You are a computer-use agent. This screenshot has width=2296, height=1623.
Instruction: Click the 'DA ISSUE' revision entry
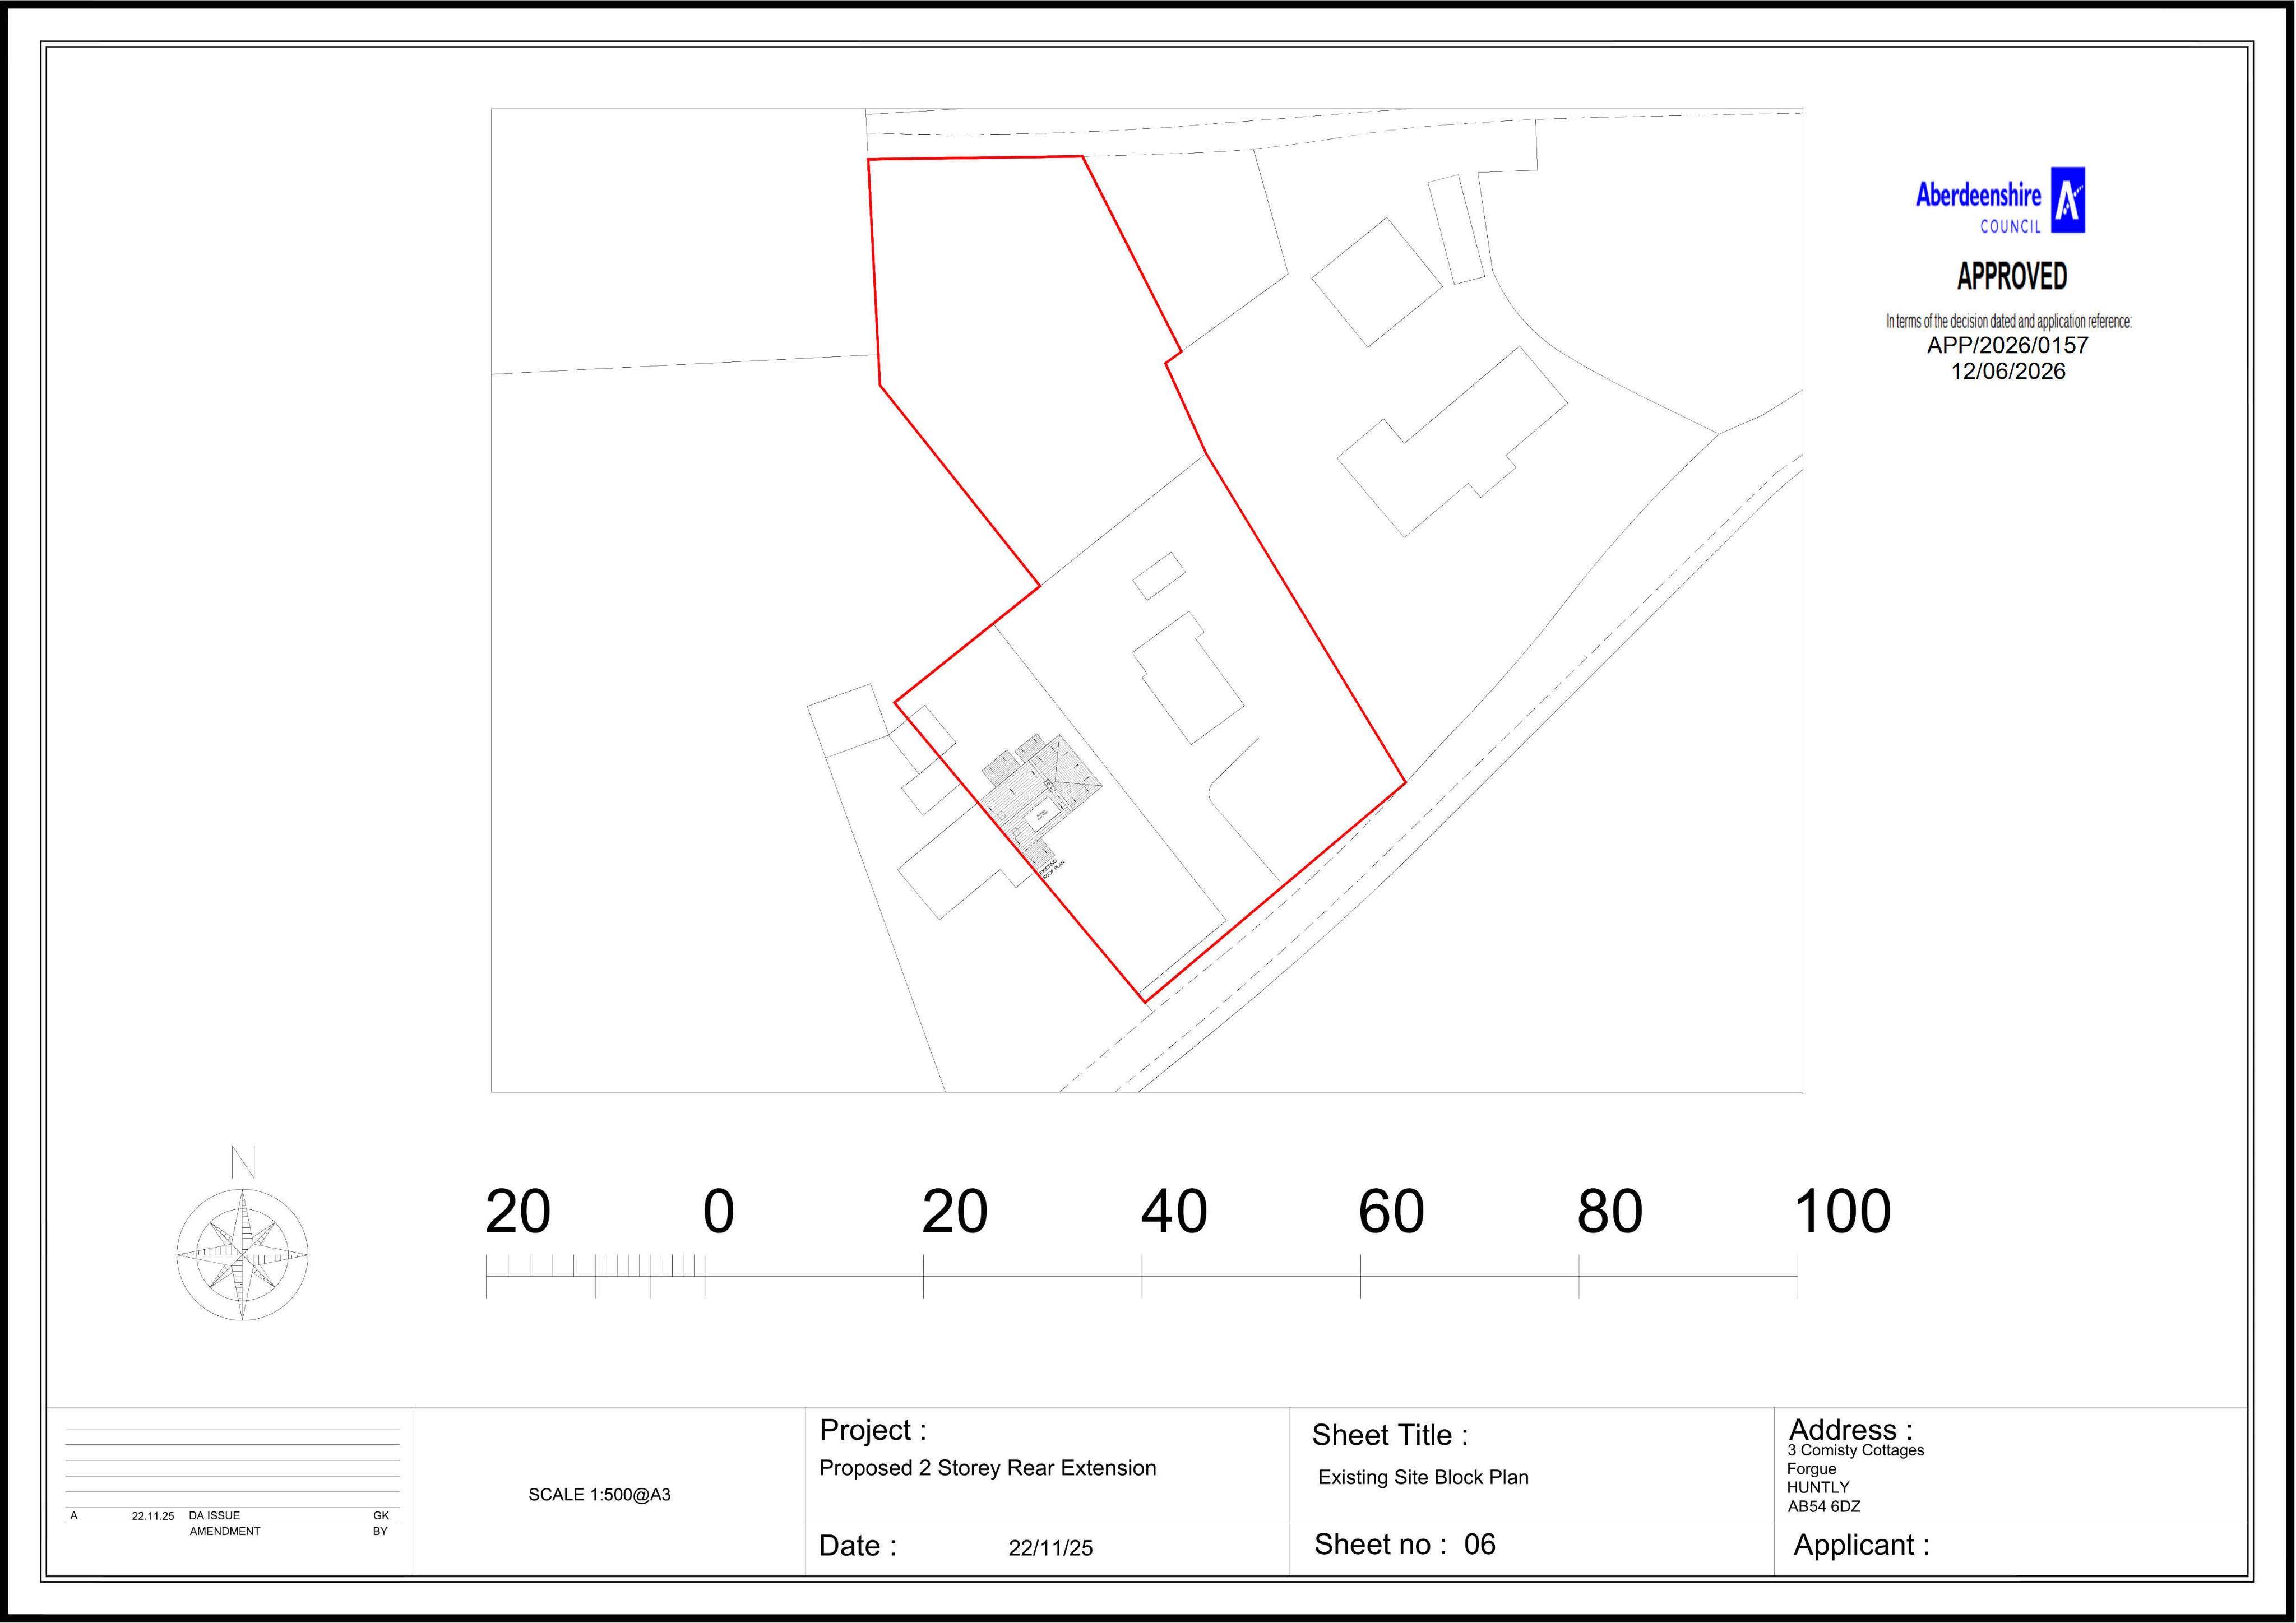(x=214, y=1516)
